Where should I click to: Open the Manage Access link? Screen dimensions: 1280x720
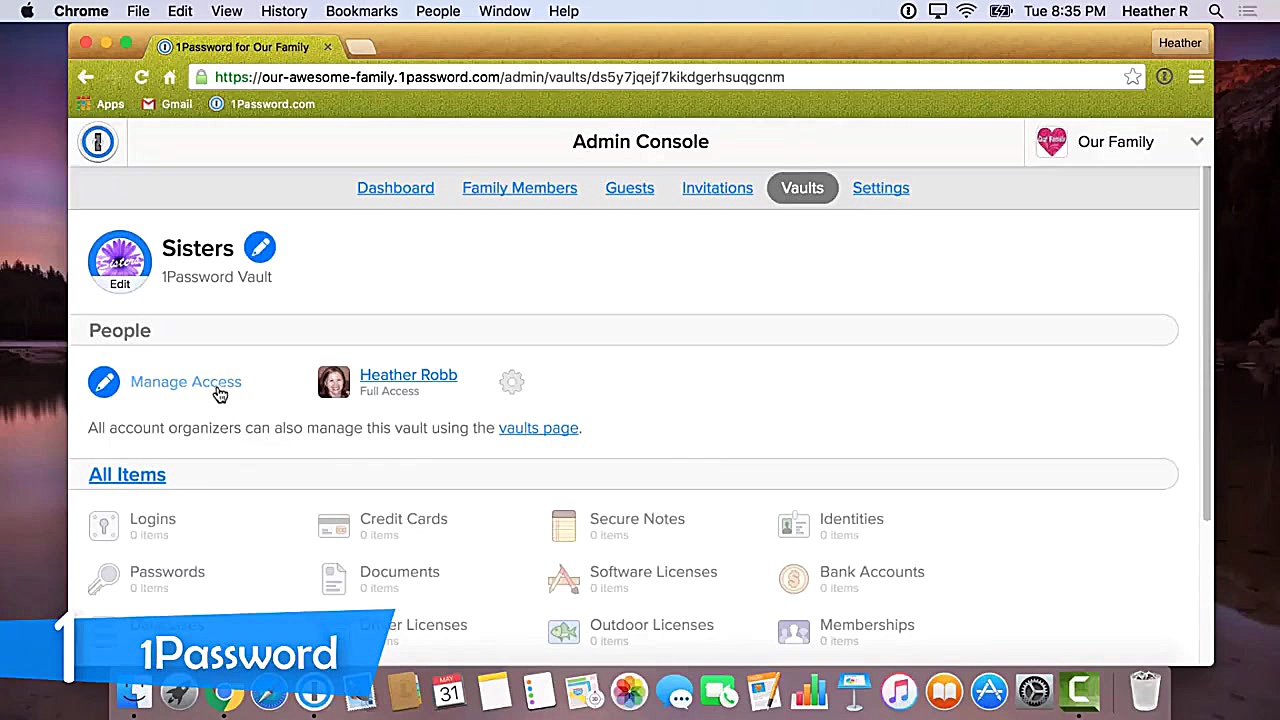click(x=186, y=382)
